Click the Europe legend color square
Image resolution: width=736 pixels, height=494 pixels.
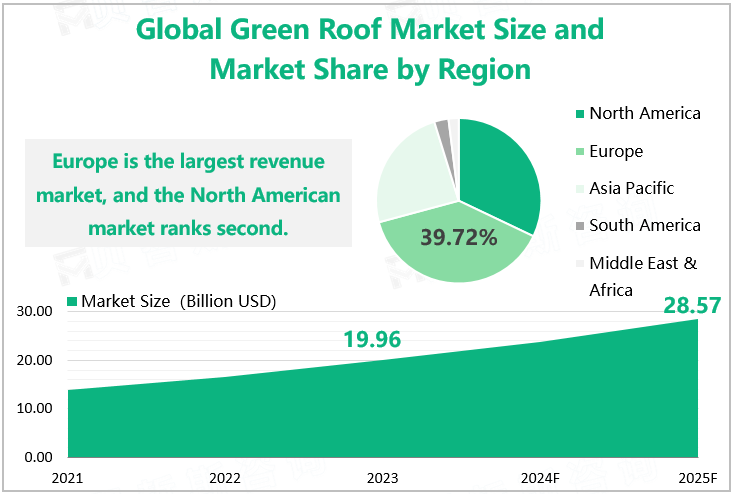click(578, 152)
